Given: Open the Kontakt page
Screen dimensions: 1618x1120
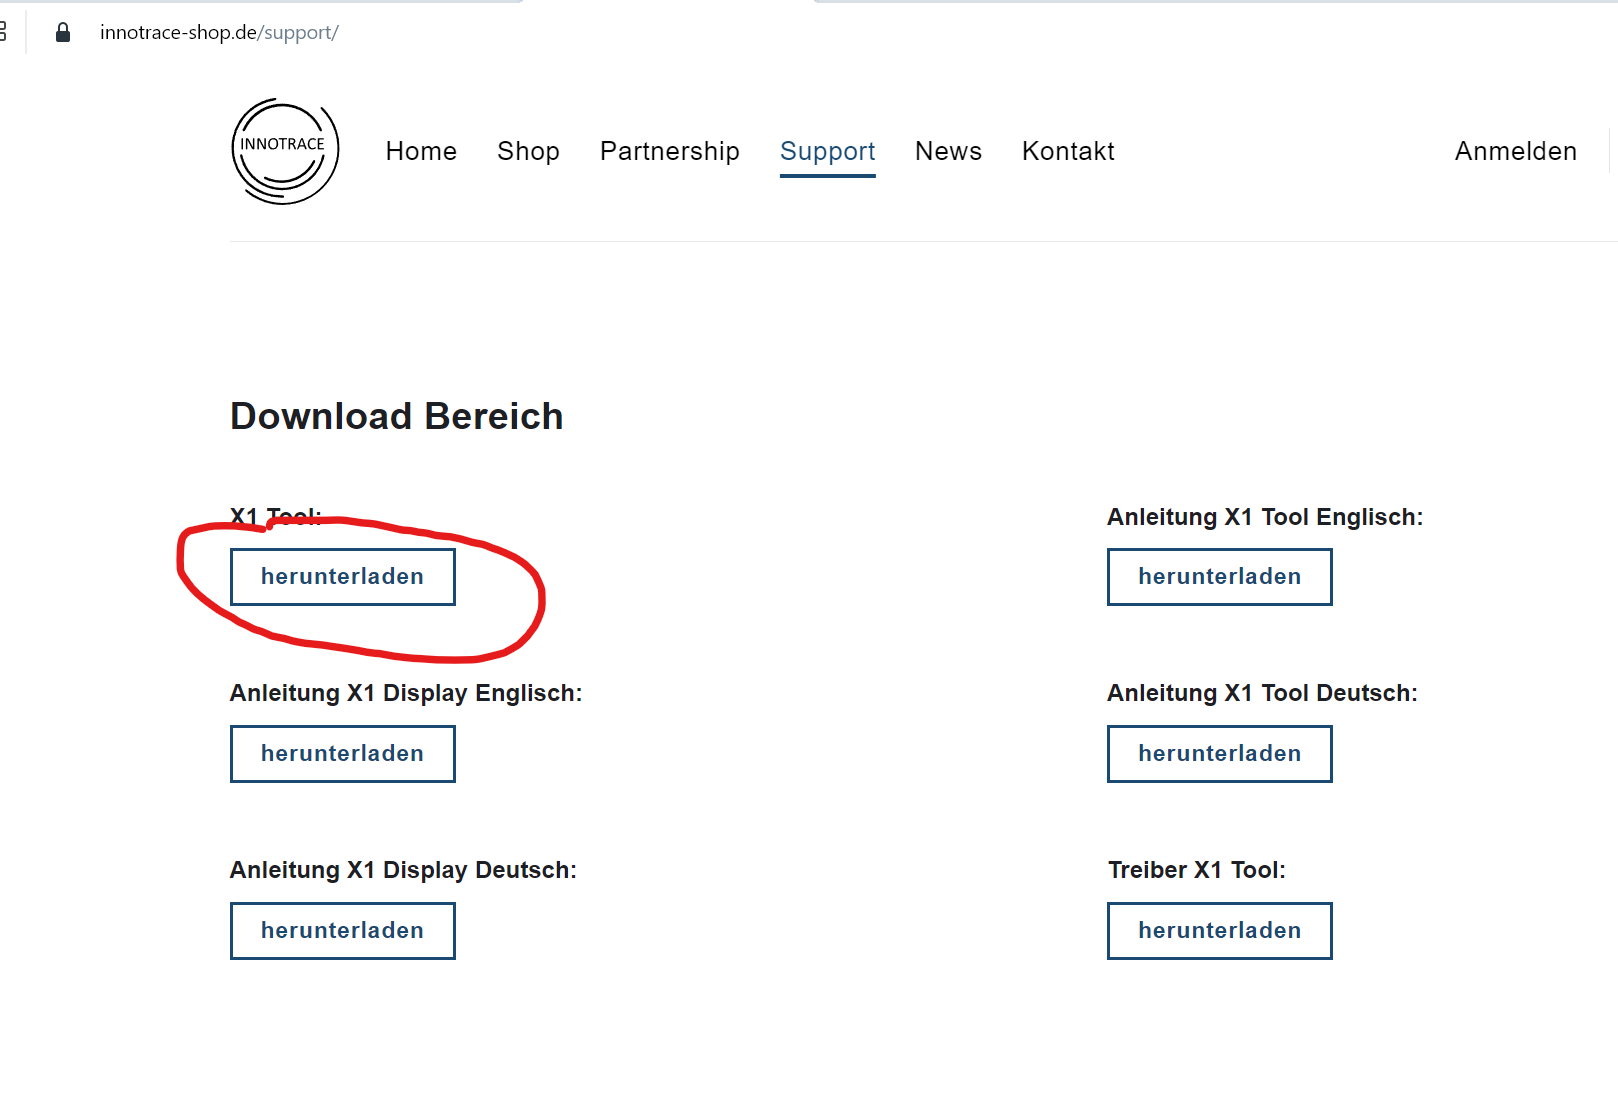Looking at the screenshot, I should click(1068, 151).
